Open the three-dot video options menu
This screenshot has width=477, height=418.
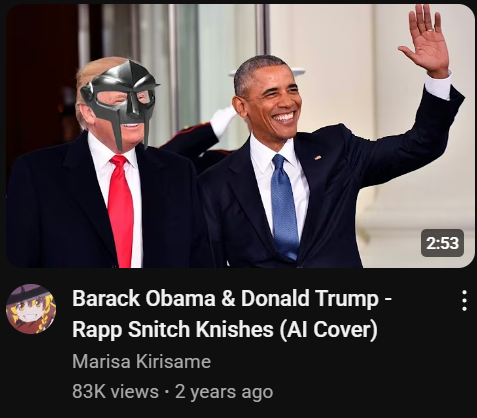point(464,300)
